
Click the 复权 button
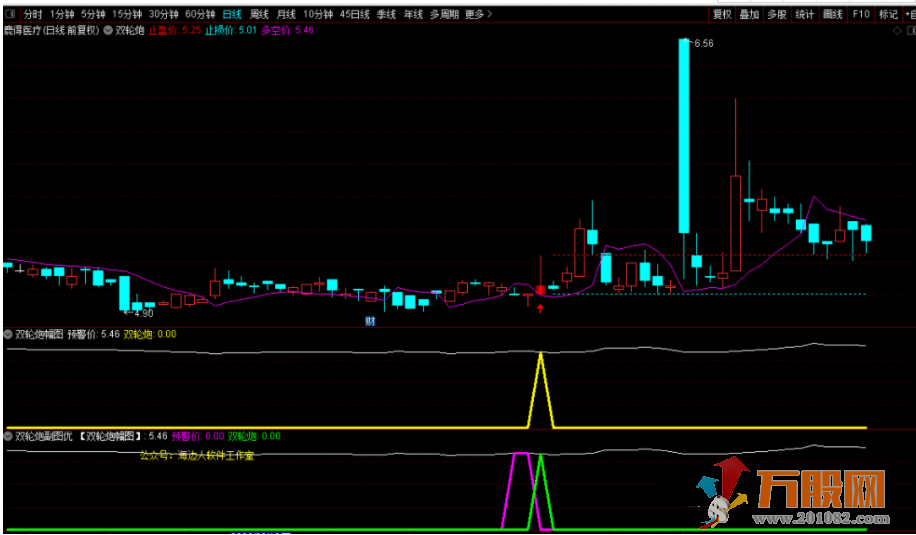click(x=723, y=14)
